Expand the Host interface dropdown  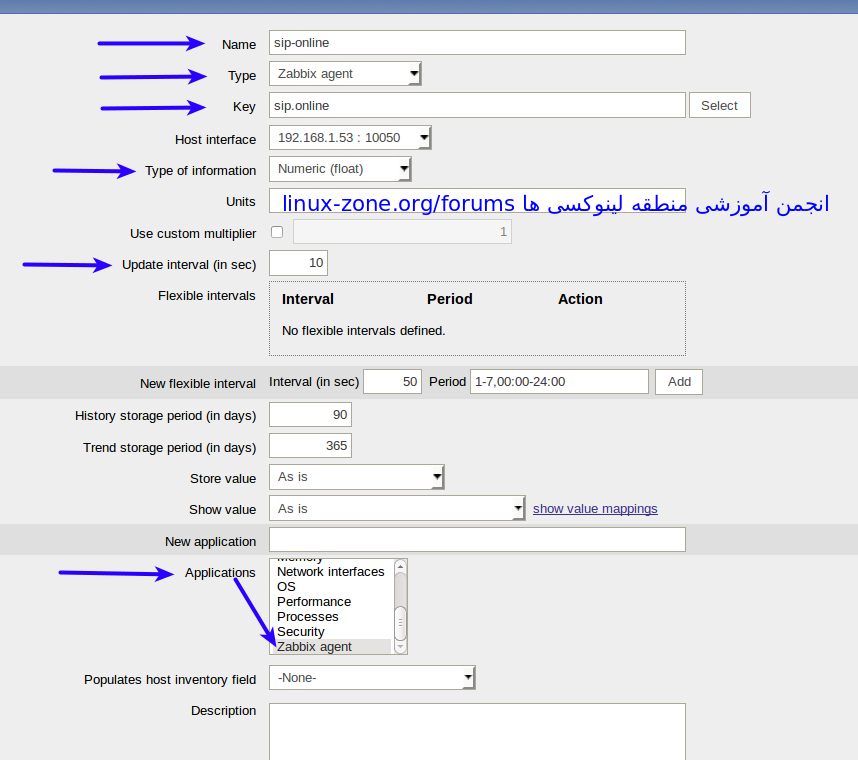[350, 138]
